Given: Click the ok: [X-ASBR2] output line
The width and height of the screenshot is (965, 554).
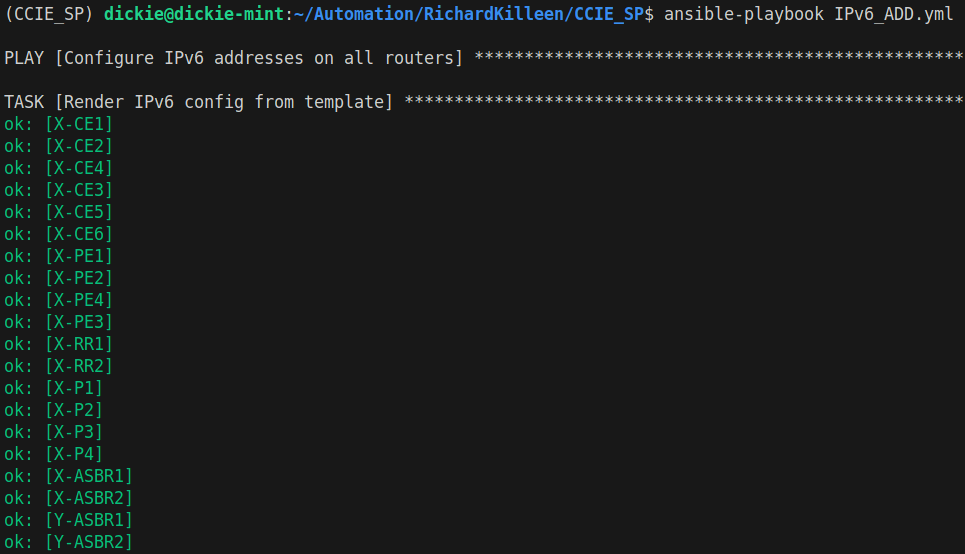Looking at the screenshot, I should pyautogui.click(x=68, y=498).
